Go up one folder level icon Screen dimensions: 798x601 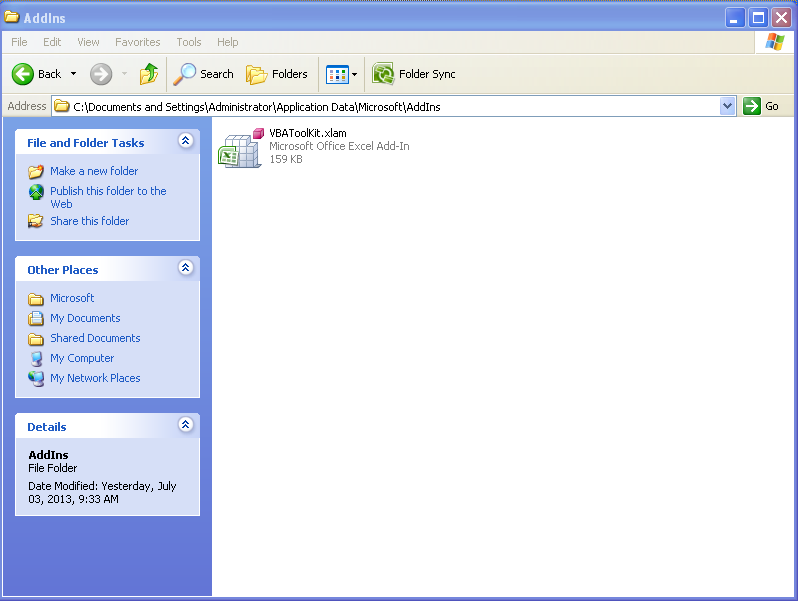149,74
